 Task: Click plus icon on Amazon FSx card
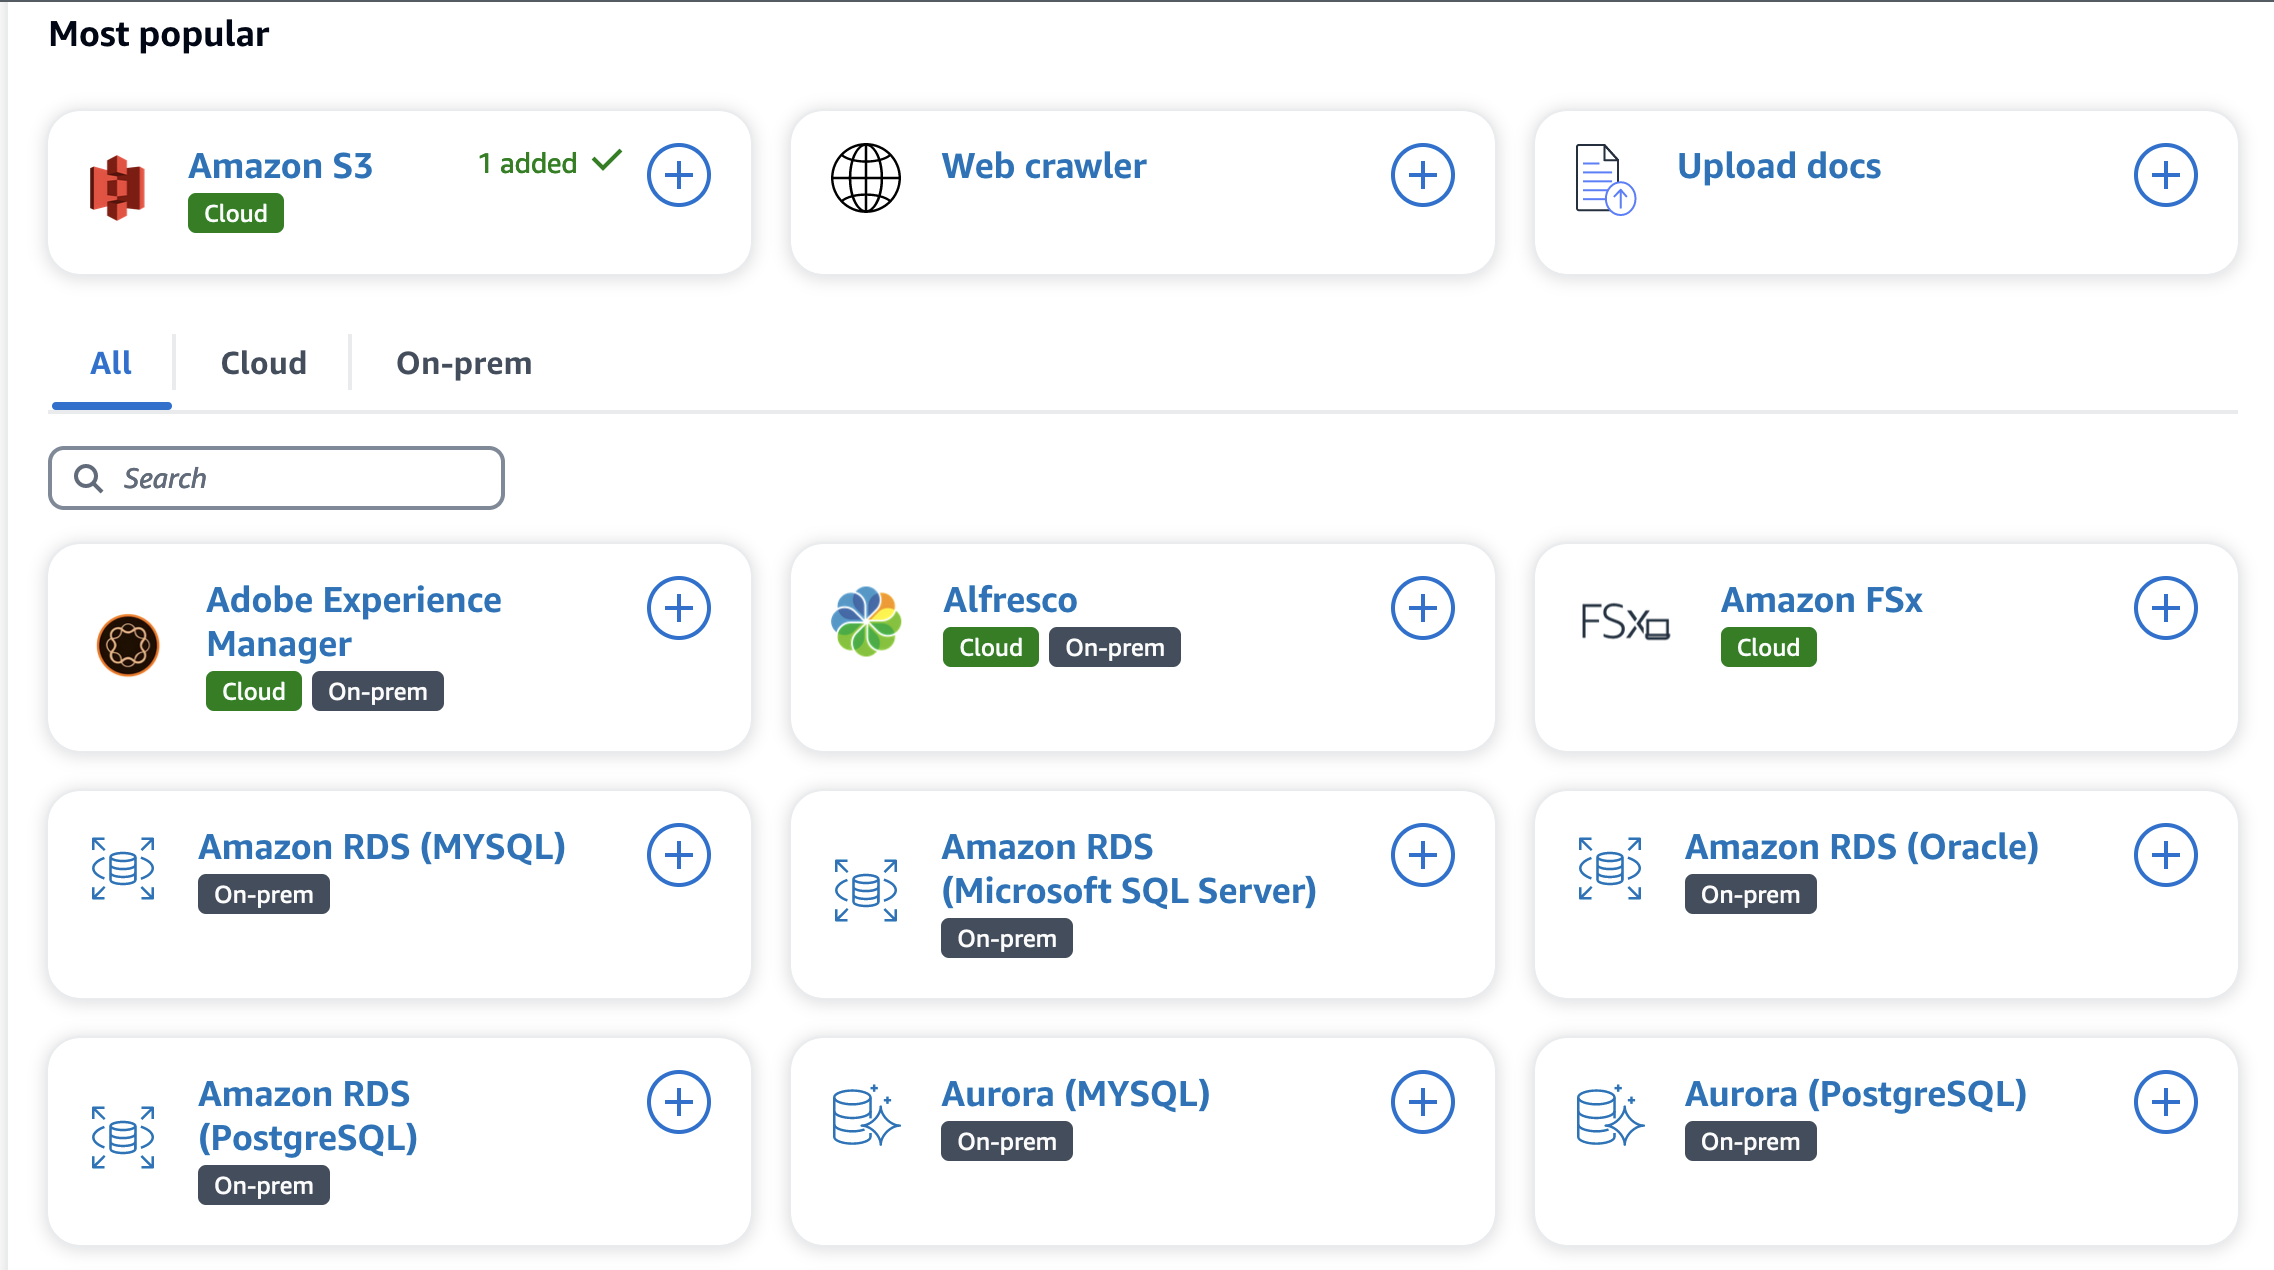2165,608
